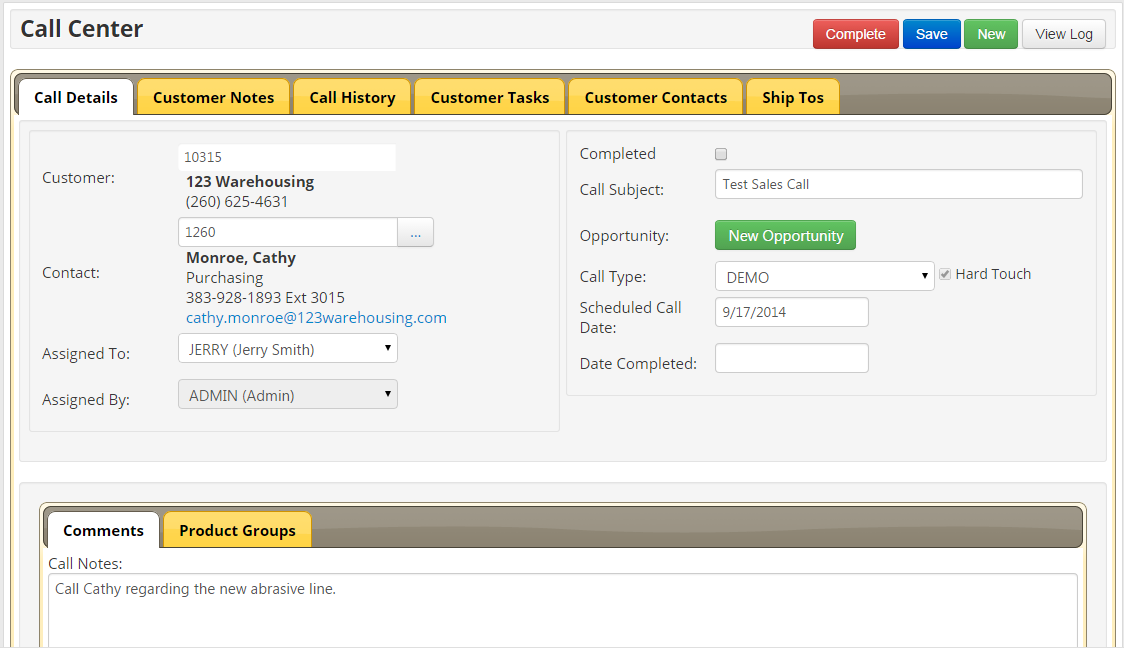Email cathy.monroe@123warehousing.com link
Viewport: 1124px width, 648px height.
[x=316, y=318]
